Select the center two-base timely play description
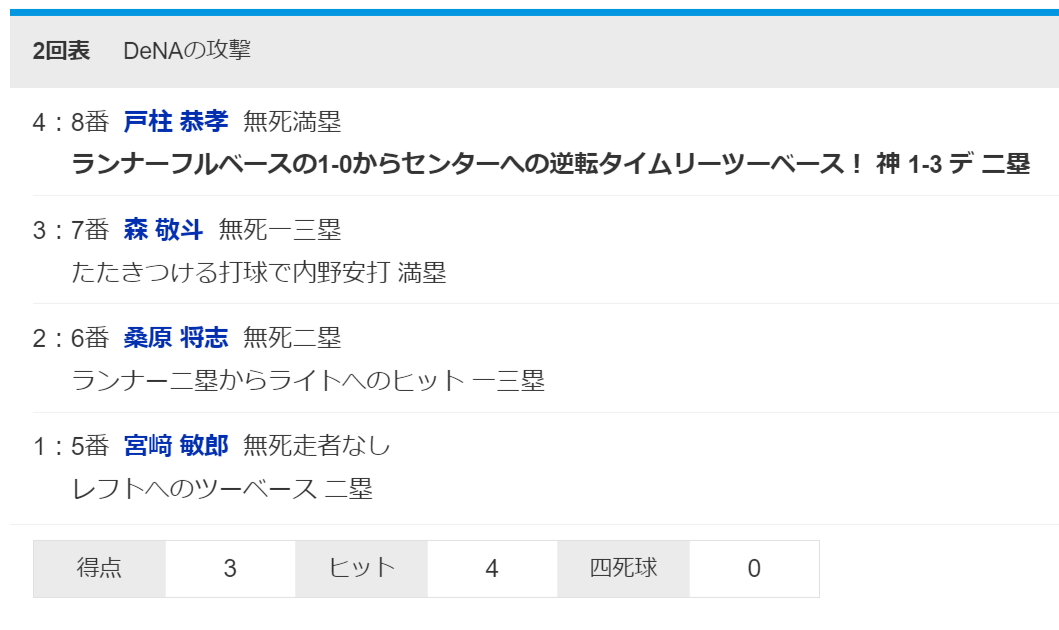Viewport: 1059px width, 630px height. coord(550,164)
